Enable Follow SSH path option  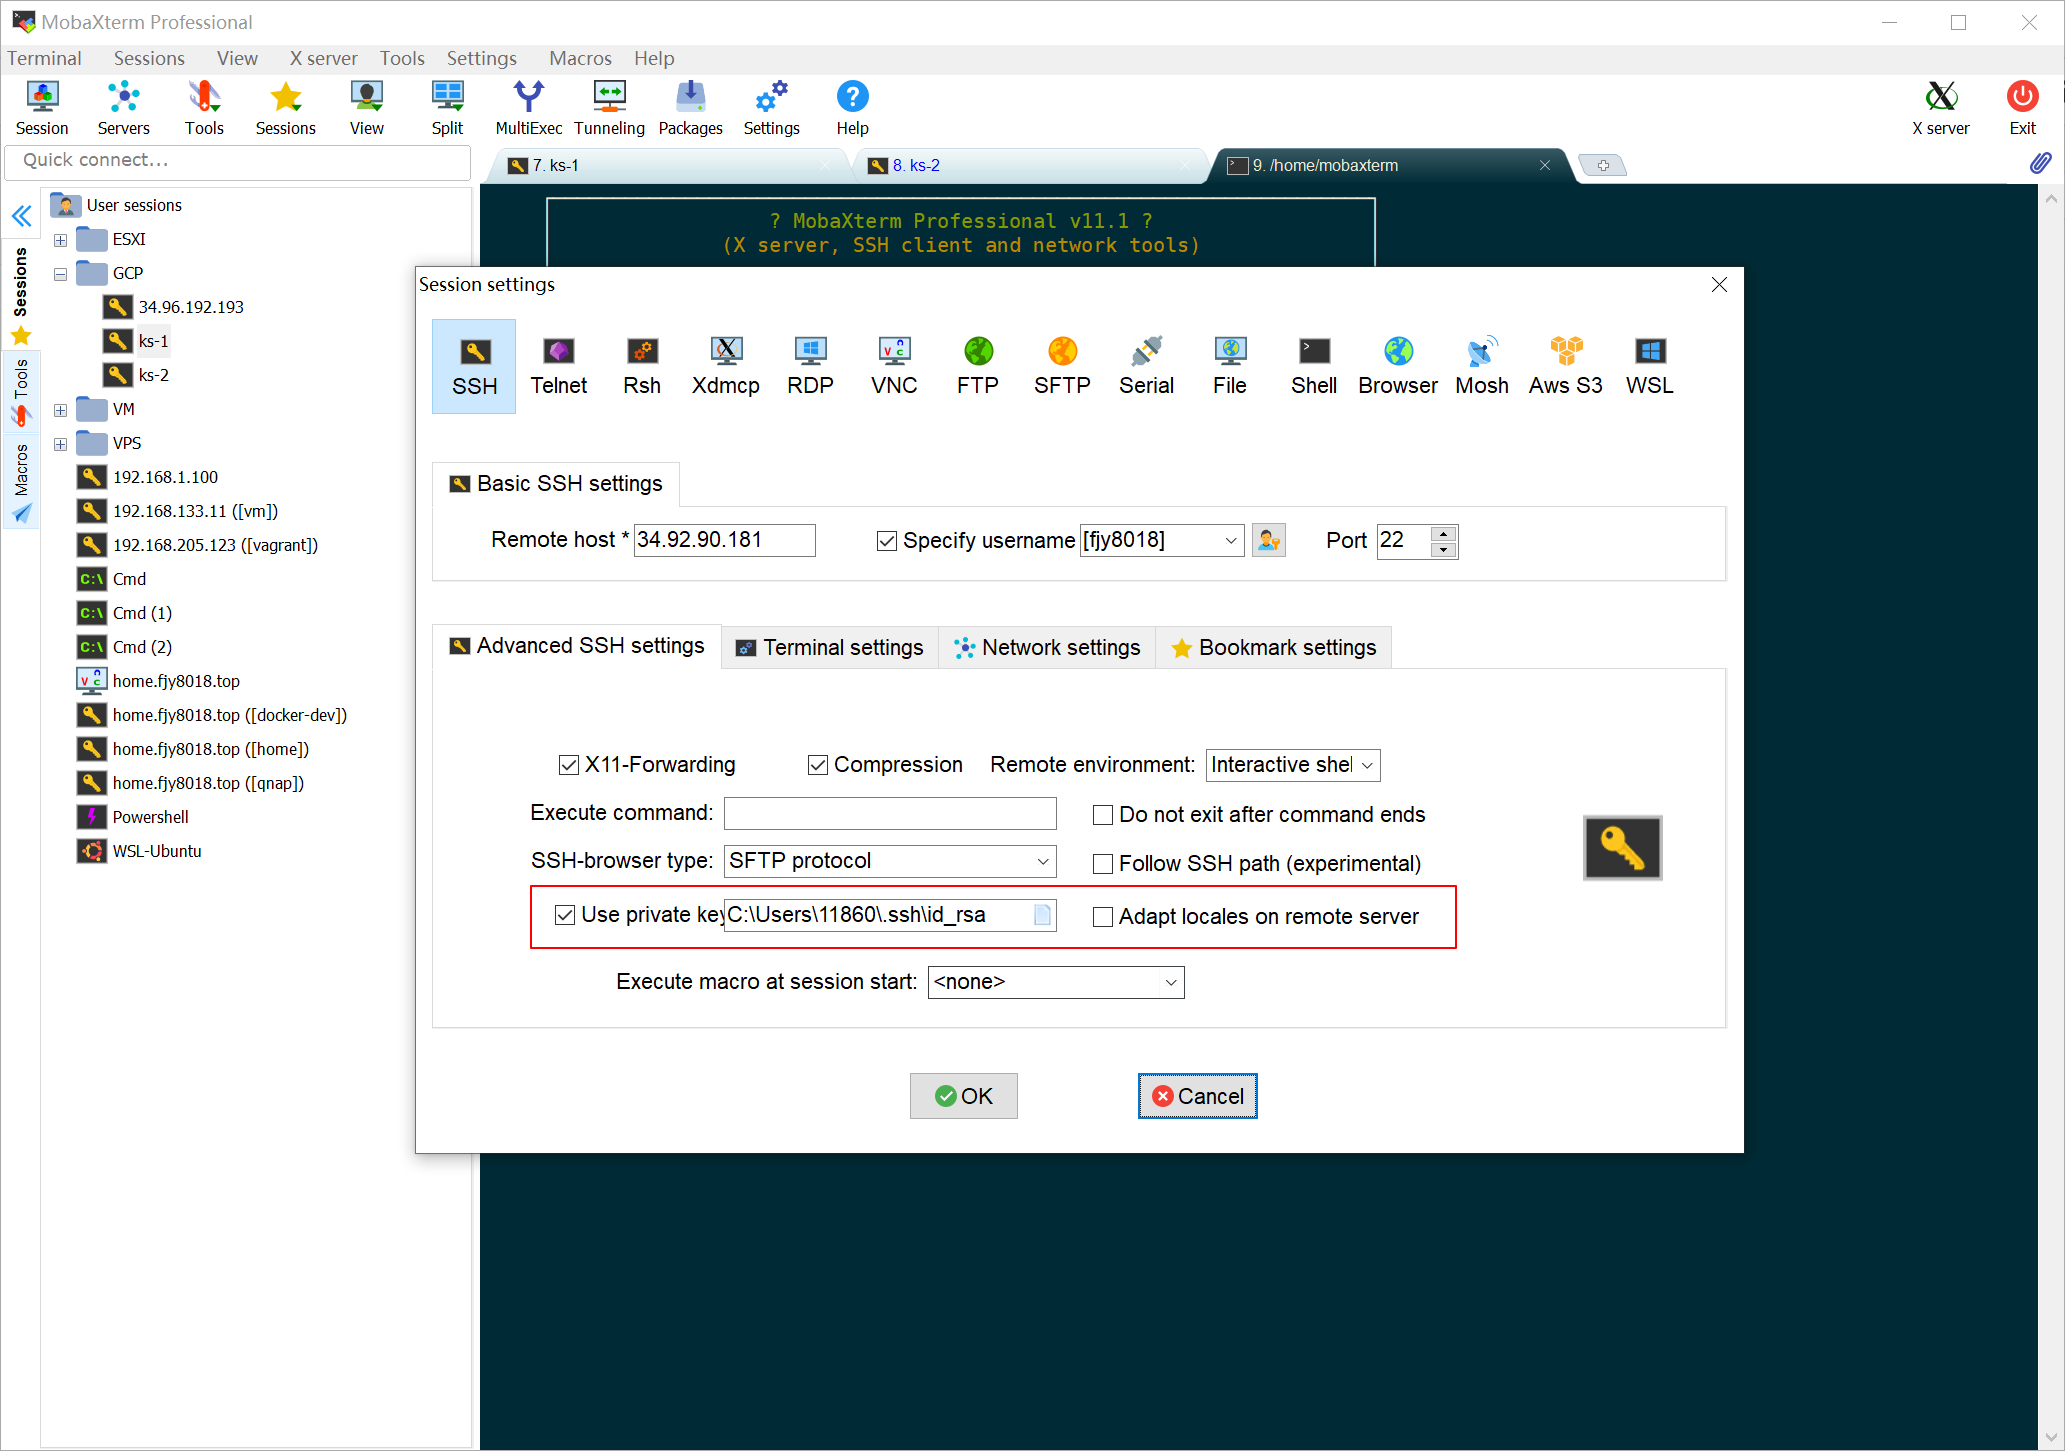point(1103,864)
